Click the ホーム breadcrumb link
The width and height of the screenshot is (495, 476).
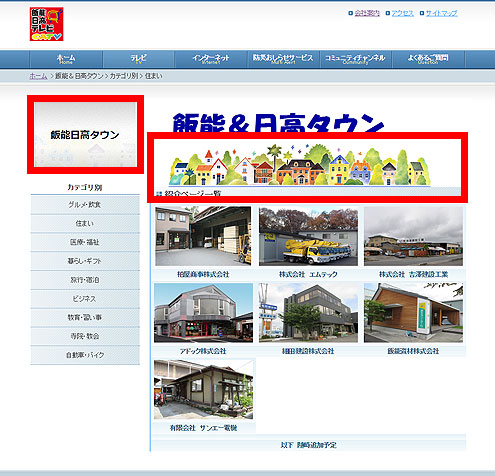pyautogui.click(x=38, y=76)
